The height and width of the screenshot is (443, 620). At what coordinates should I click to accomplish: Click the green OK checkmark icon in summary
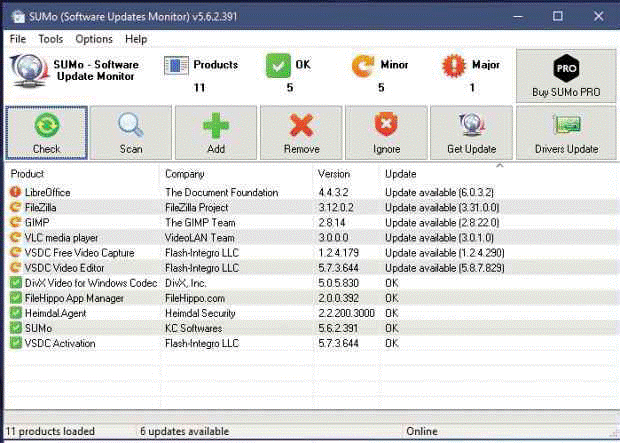pyautogui.click(x=278, y=66)
